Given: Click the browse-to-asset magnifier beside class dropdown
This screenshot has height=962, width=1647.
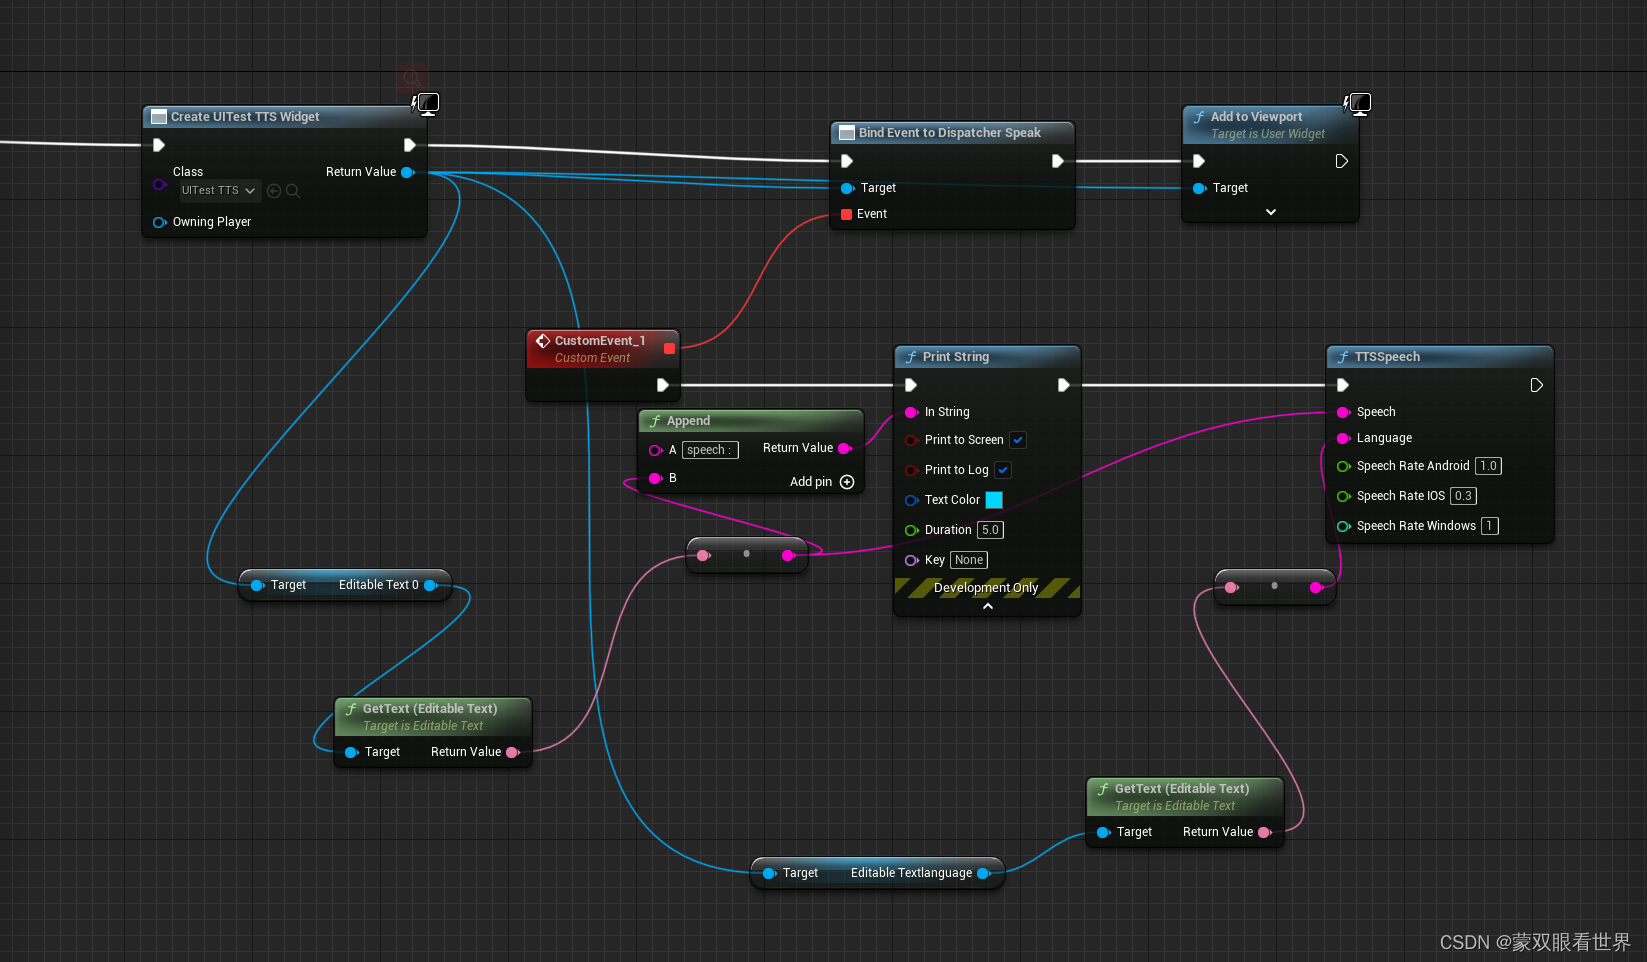Looking at the screenshot, I should 293,190.
